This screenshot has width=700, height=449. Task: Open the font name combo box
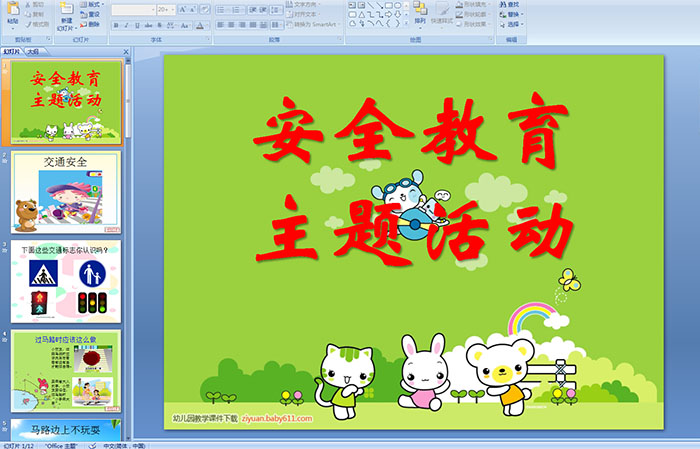click(x=133, y=10)
